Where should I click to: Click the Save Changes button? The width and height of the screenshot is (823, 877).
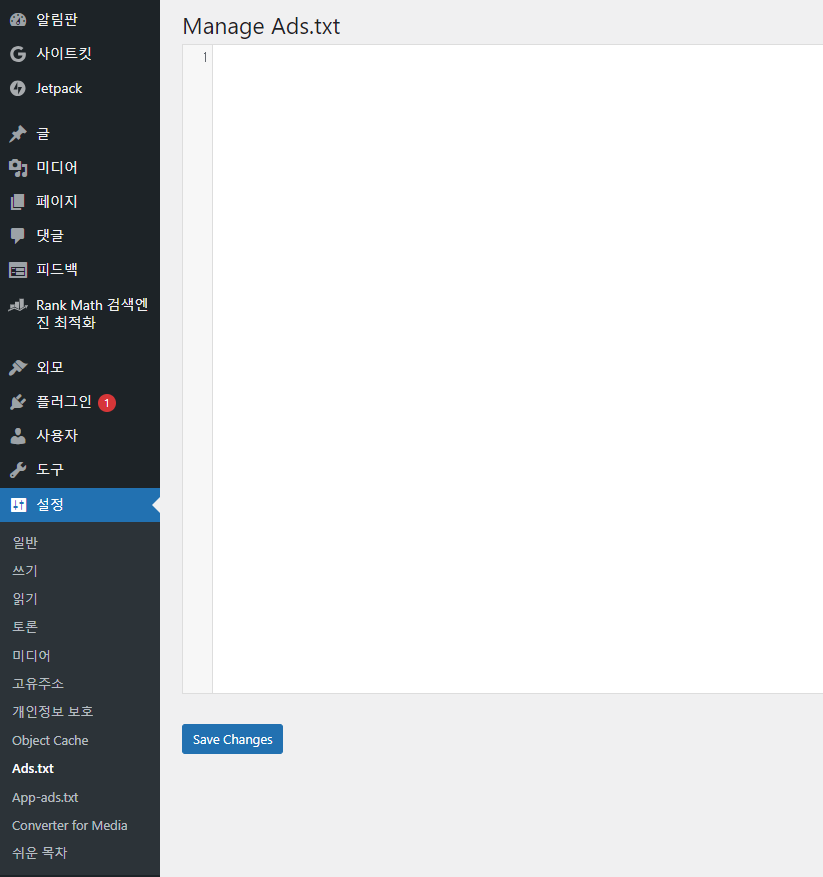(232, 739)
